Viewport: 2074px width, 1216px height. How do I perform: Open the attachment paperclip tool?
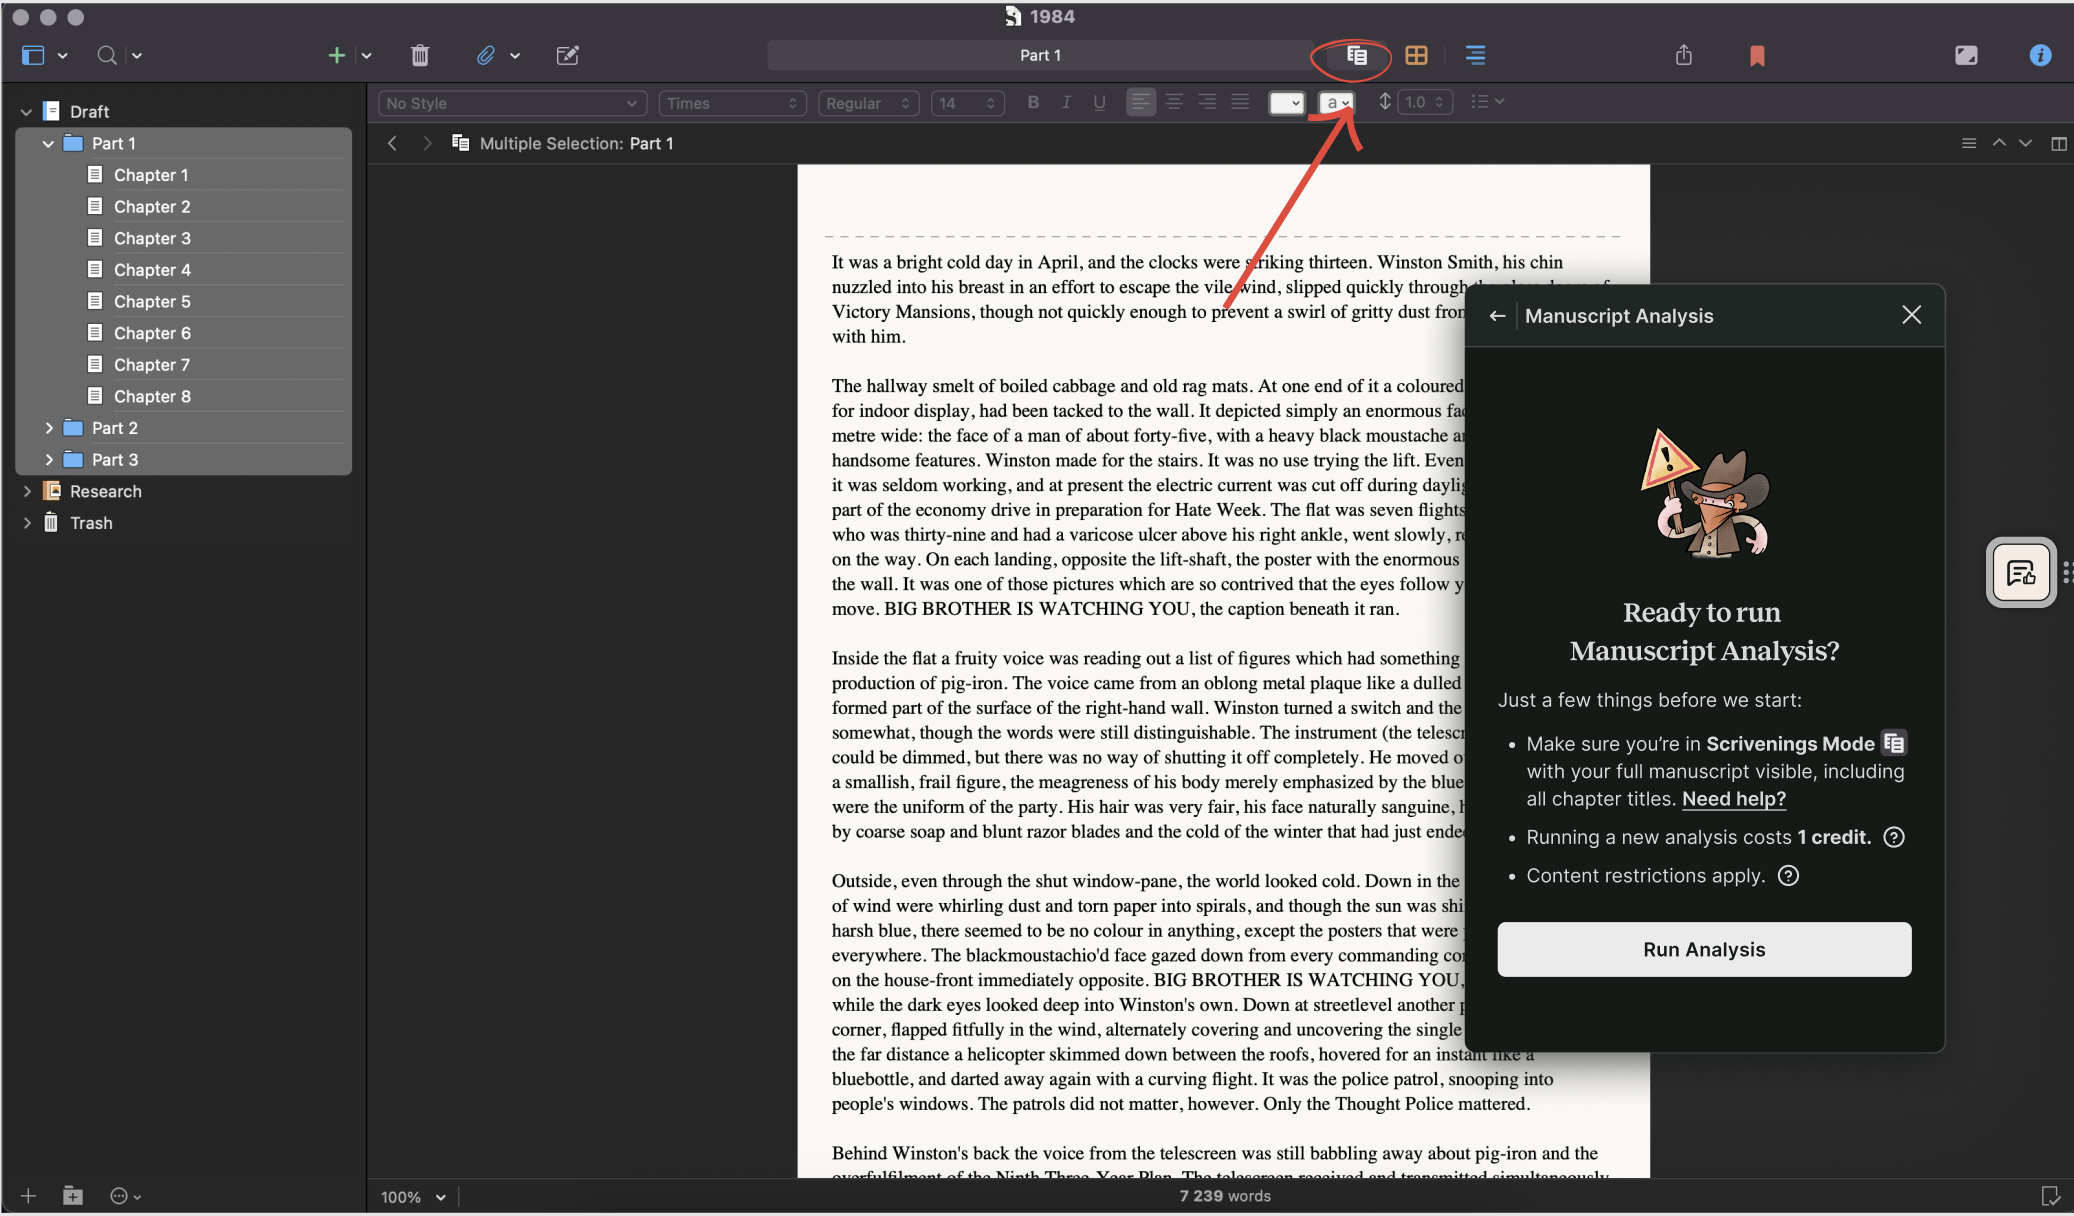click(485, 56)
